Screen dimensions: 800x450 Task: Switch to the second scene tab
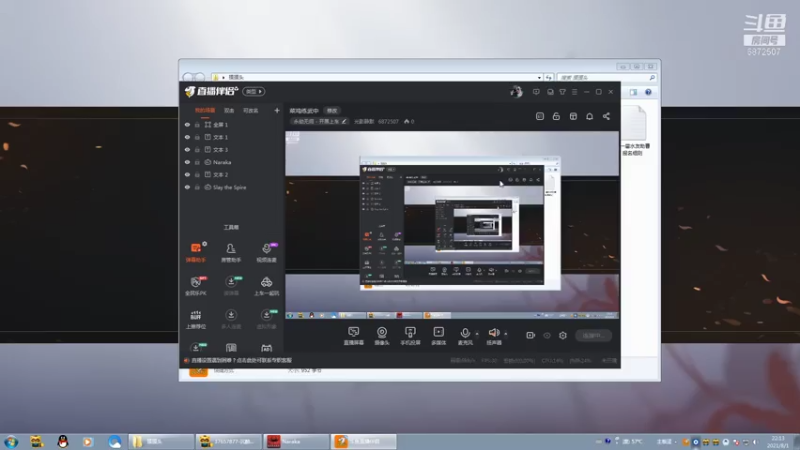(229, 110)
